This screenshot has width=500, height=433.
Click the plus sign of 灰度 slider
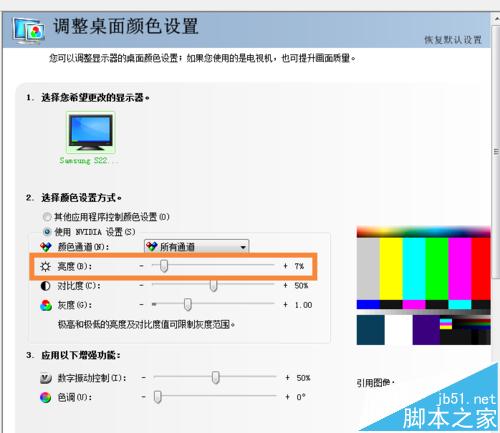click(285, 305)
